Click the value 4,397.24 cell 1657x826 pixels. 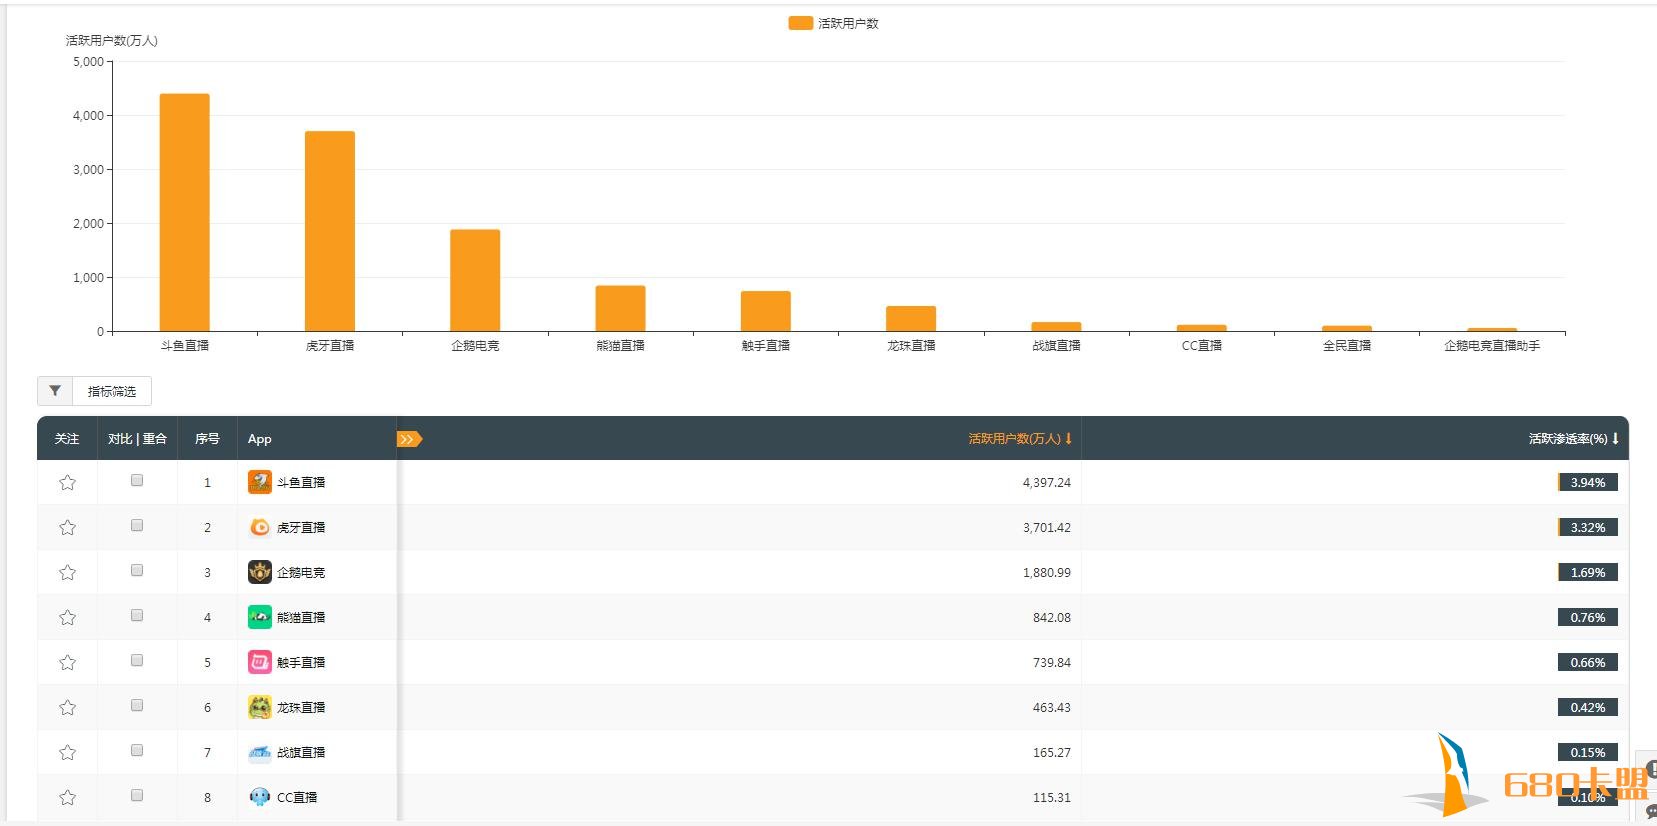(1046, 482)
